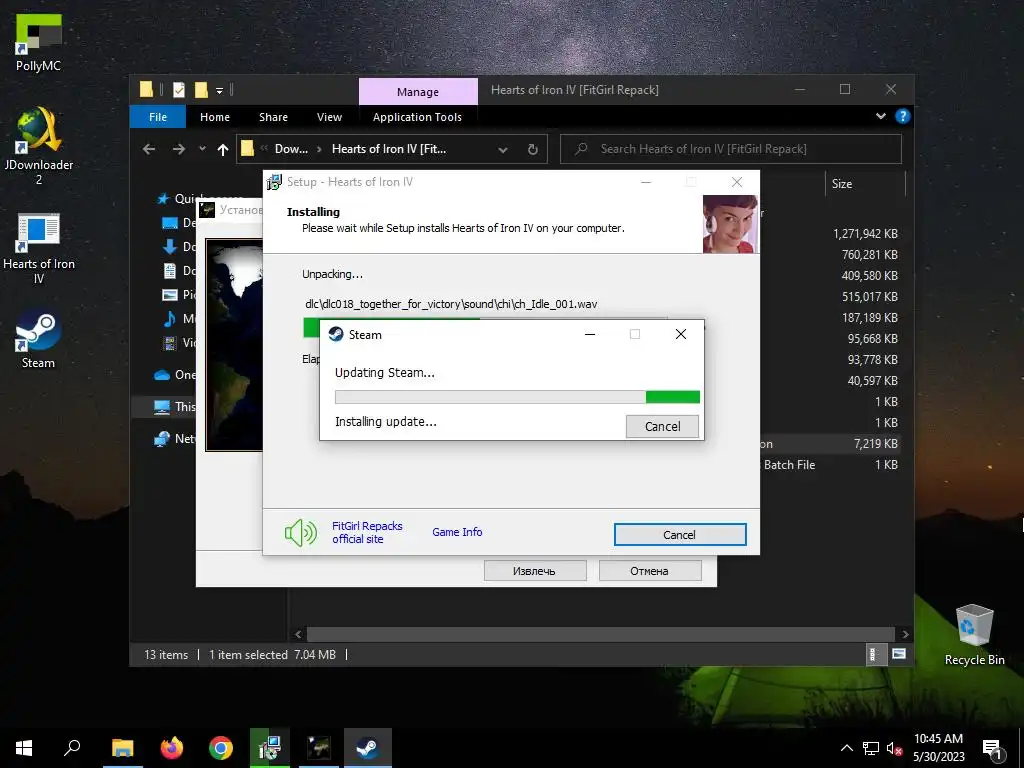Launch Chrome from the taskbar
This screenshot has height=768, width=1024.
point(221,748)
